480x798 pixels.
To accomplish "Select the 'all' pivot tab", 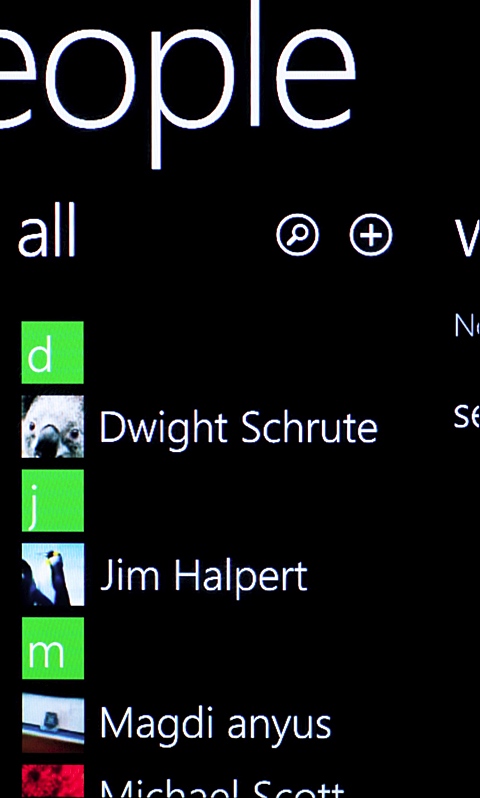I will tap(47, 230).
